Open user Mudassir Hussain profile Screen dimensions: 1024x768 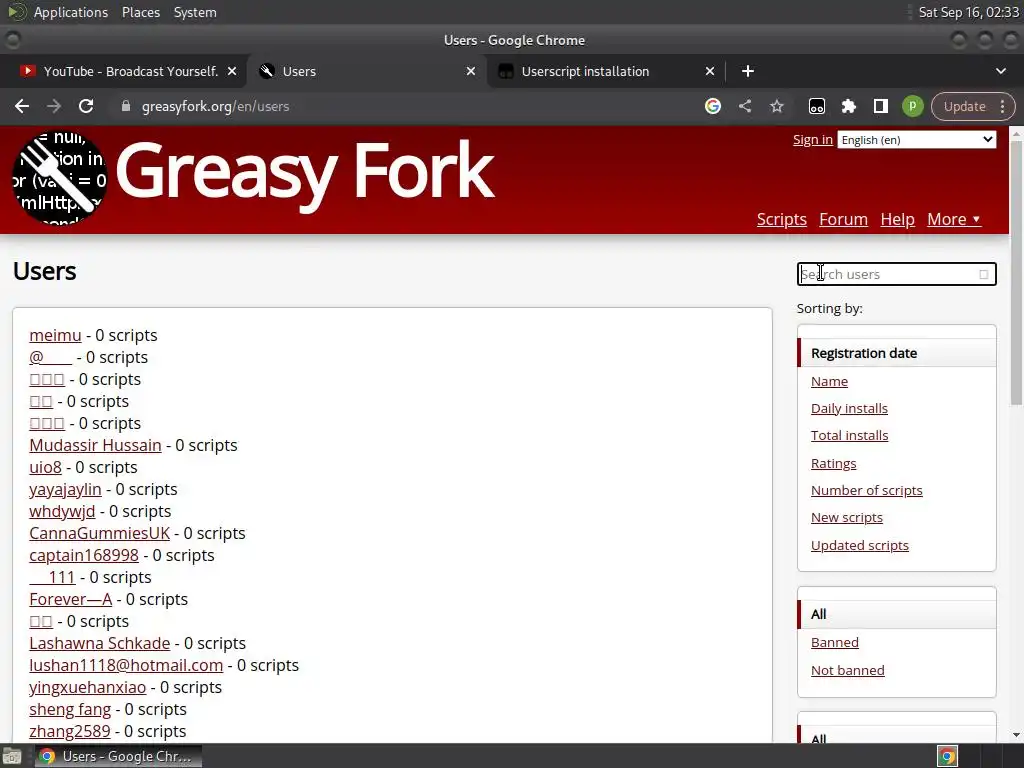coord(95,445)
